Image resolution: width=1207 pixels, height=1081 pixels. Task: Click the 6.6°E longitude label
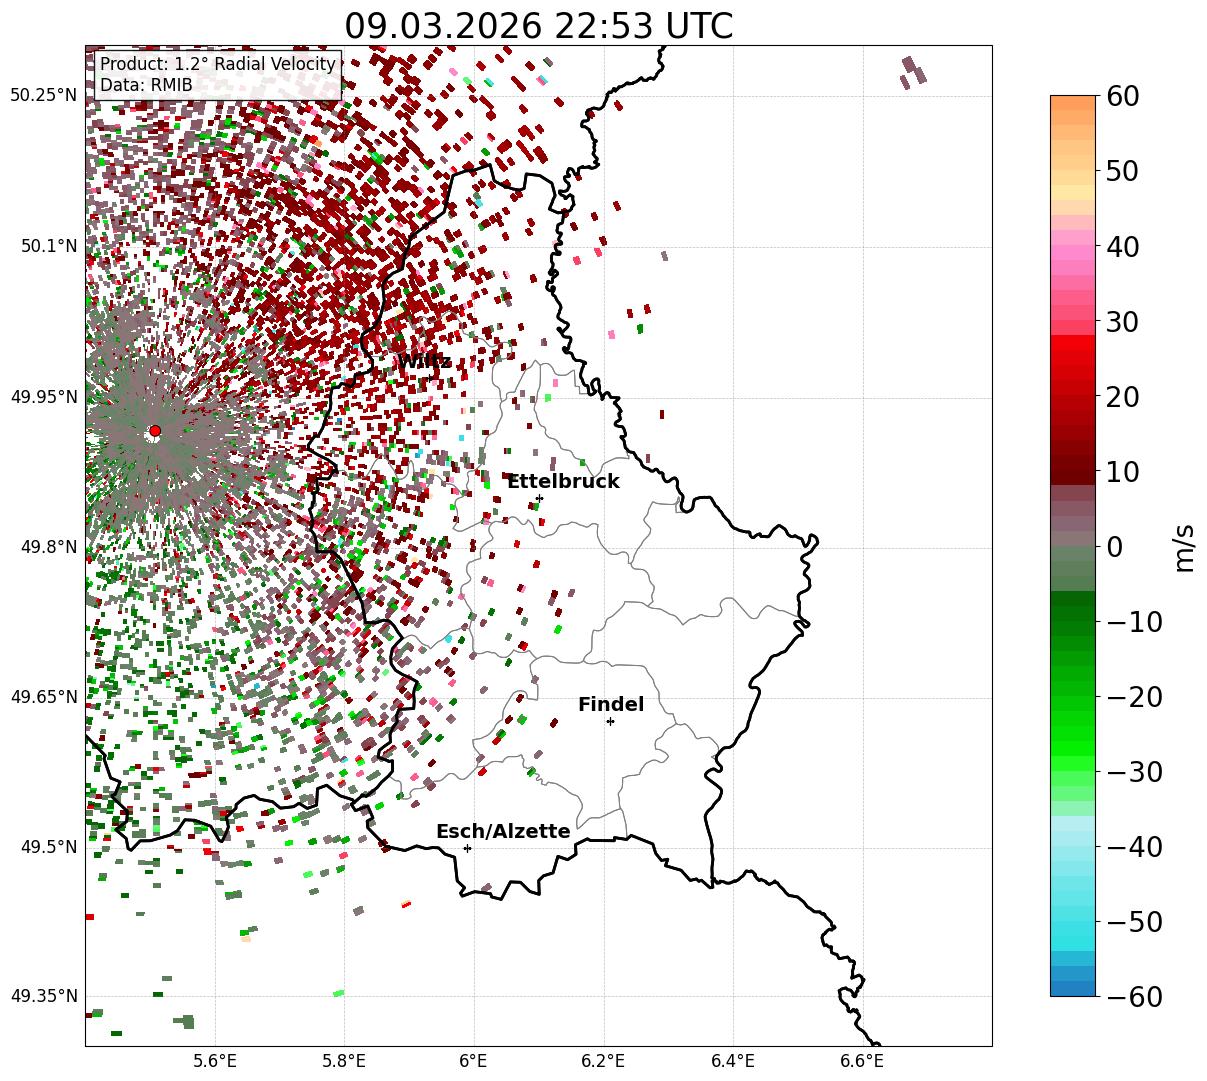pyautogui.click(x=862, y=1060)
